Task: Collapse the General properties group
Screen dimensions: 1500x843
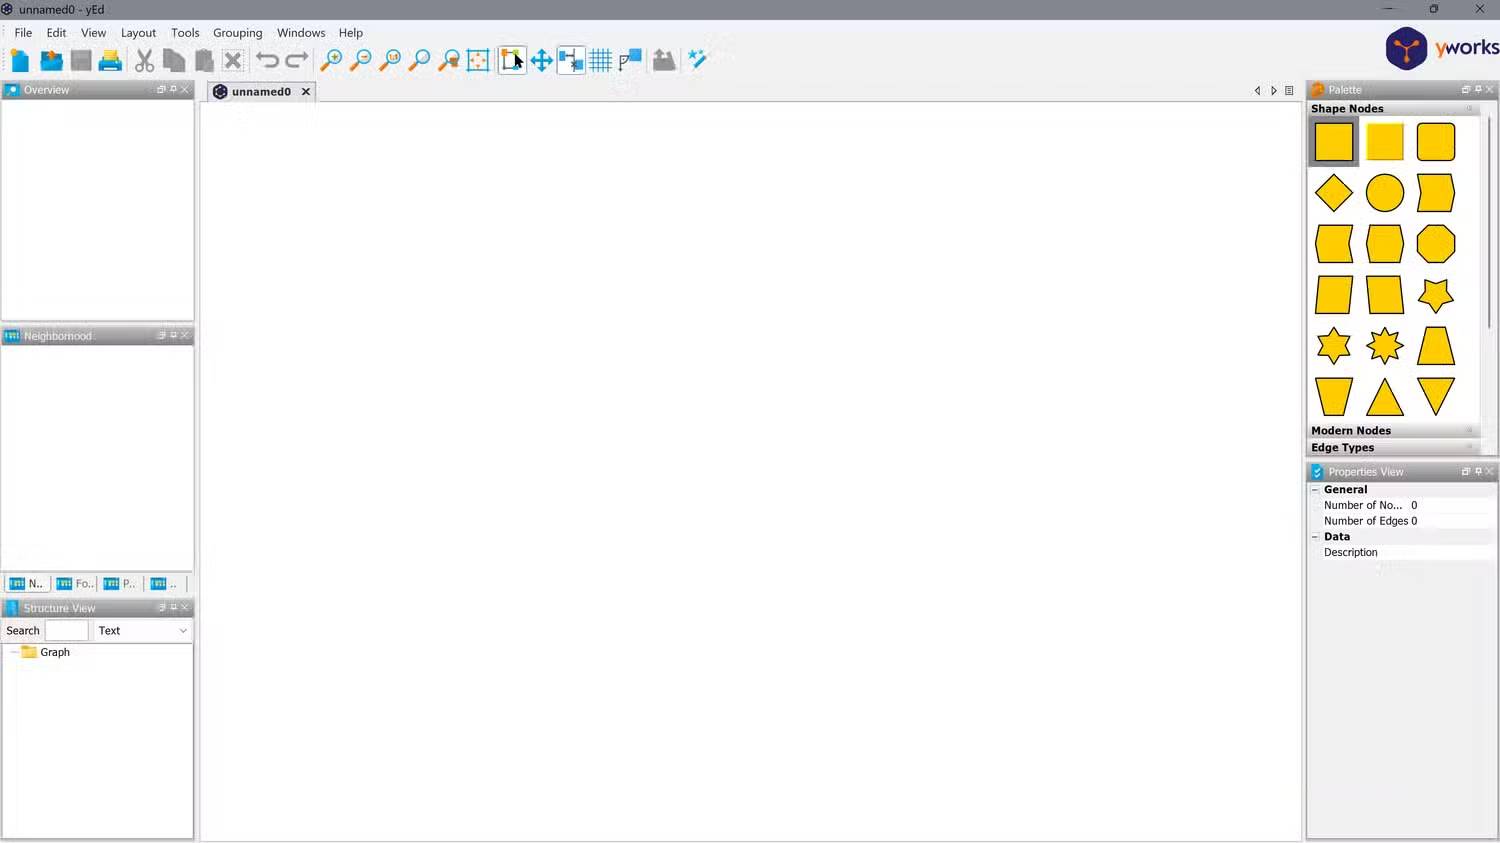Action: pos(1315,490)
